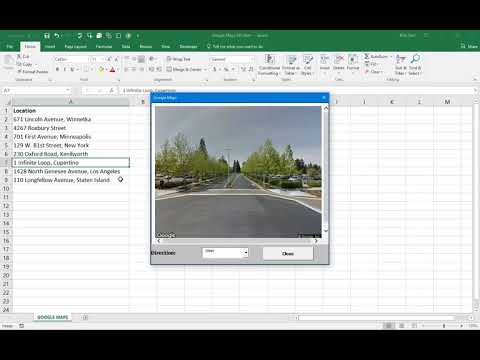
Task: Apply bold formatting
Action: (57, 69)
